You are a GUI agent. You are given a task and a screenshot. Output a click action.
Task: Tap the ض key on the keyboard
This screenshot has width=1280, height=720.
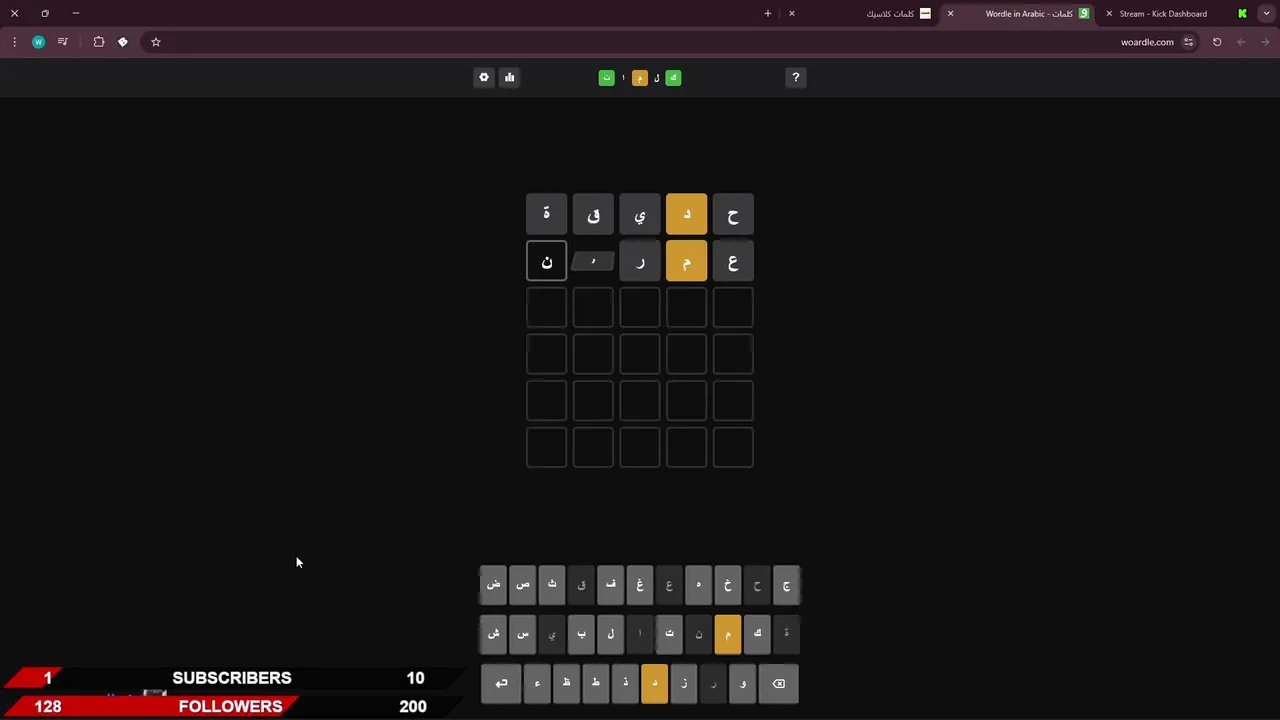pos(493,585)
